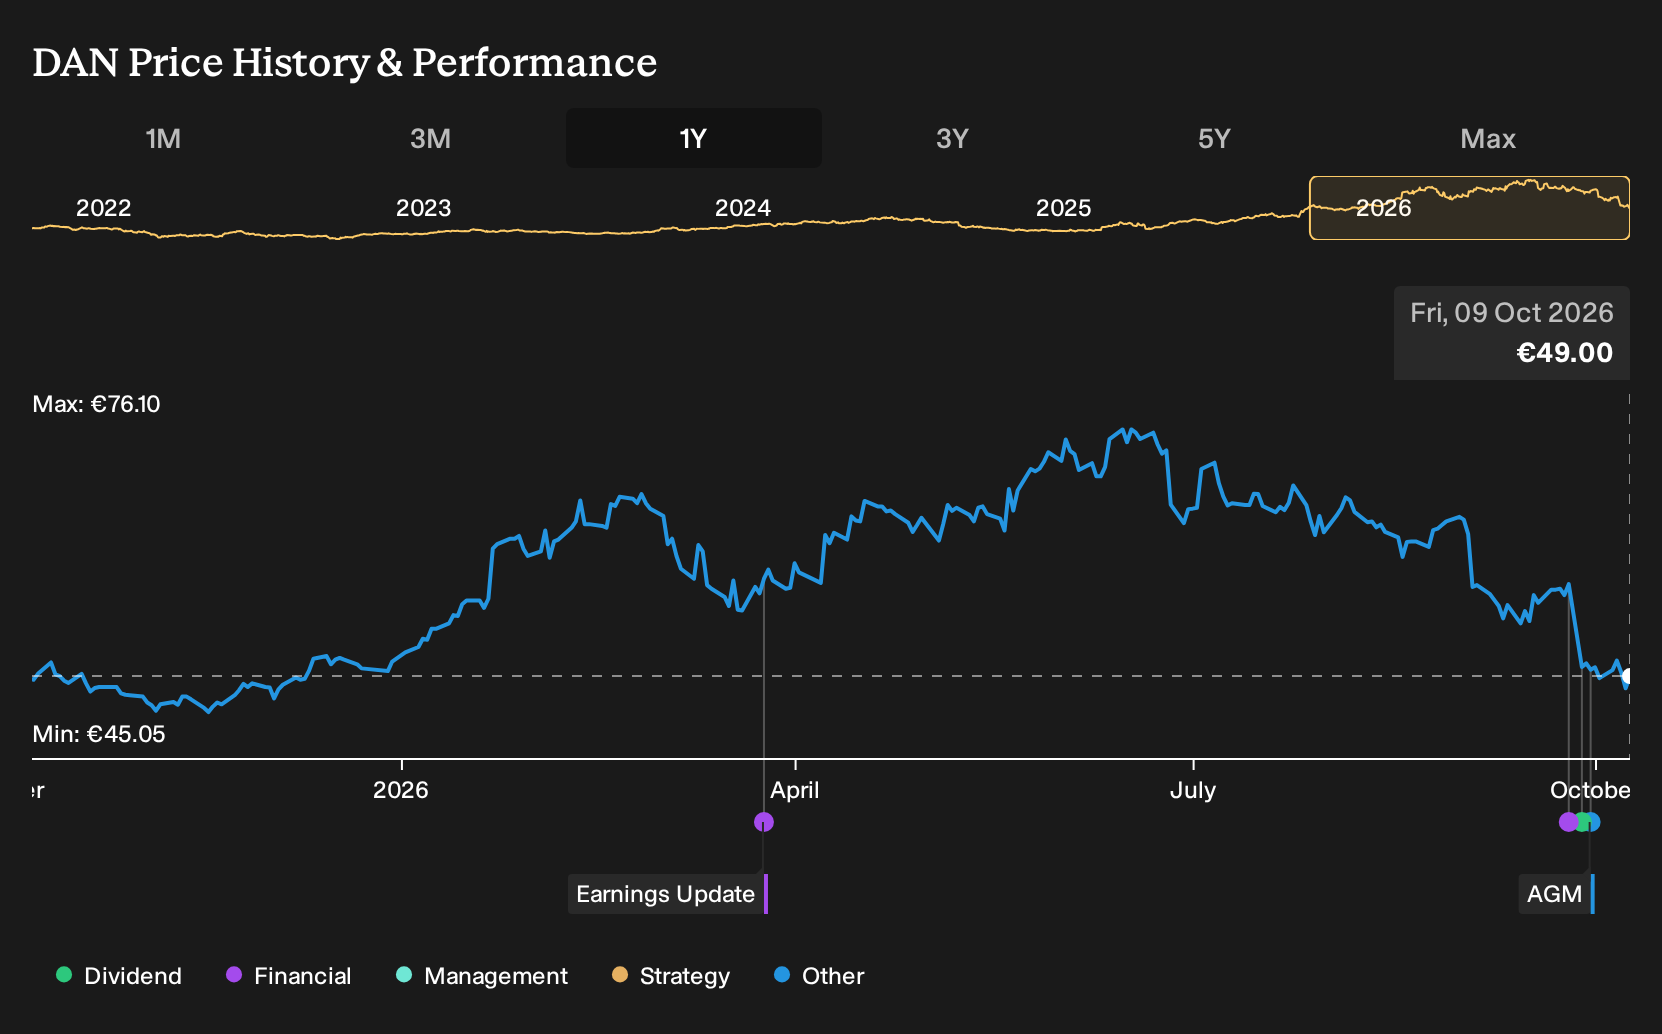Switch to the 3M time range

pos(430,138)
